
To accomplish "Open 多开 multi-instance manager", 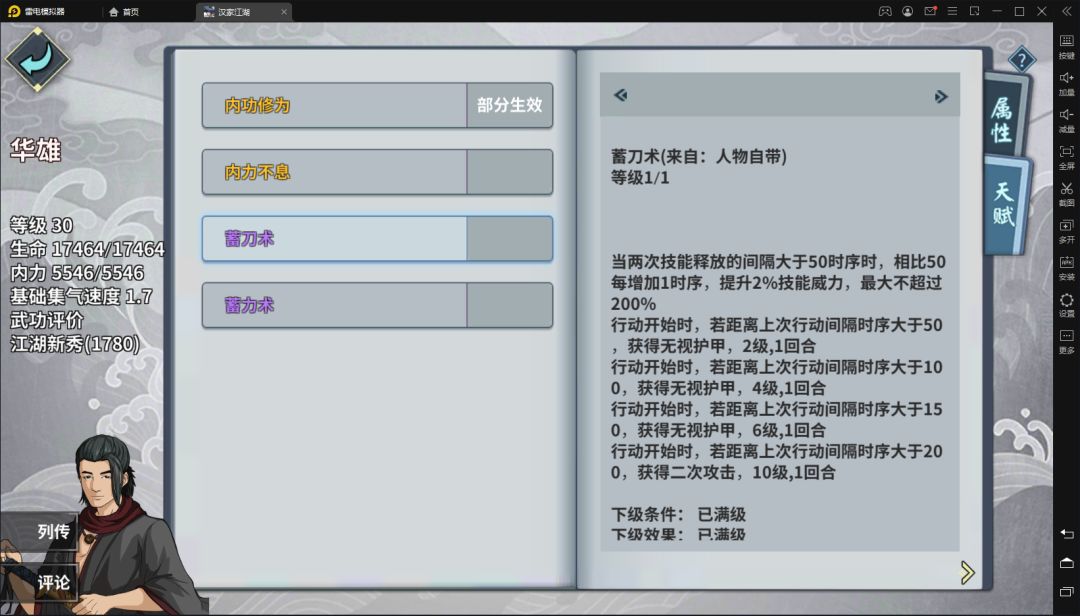I will (x=1066, y=231).
